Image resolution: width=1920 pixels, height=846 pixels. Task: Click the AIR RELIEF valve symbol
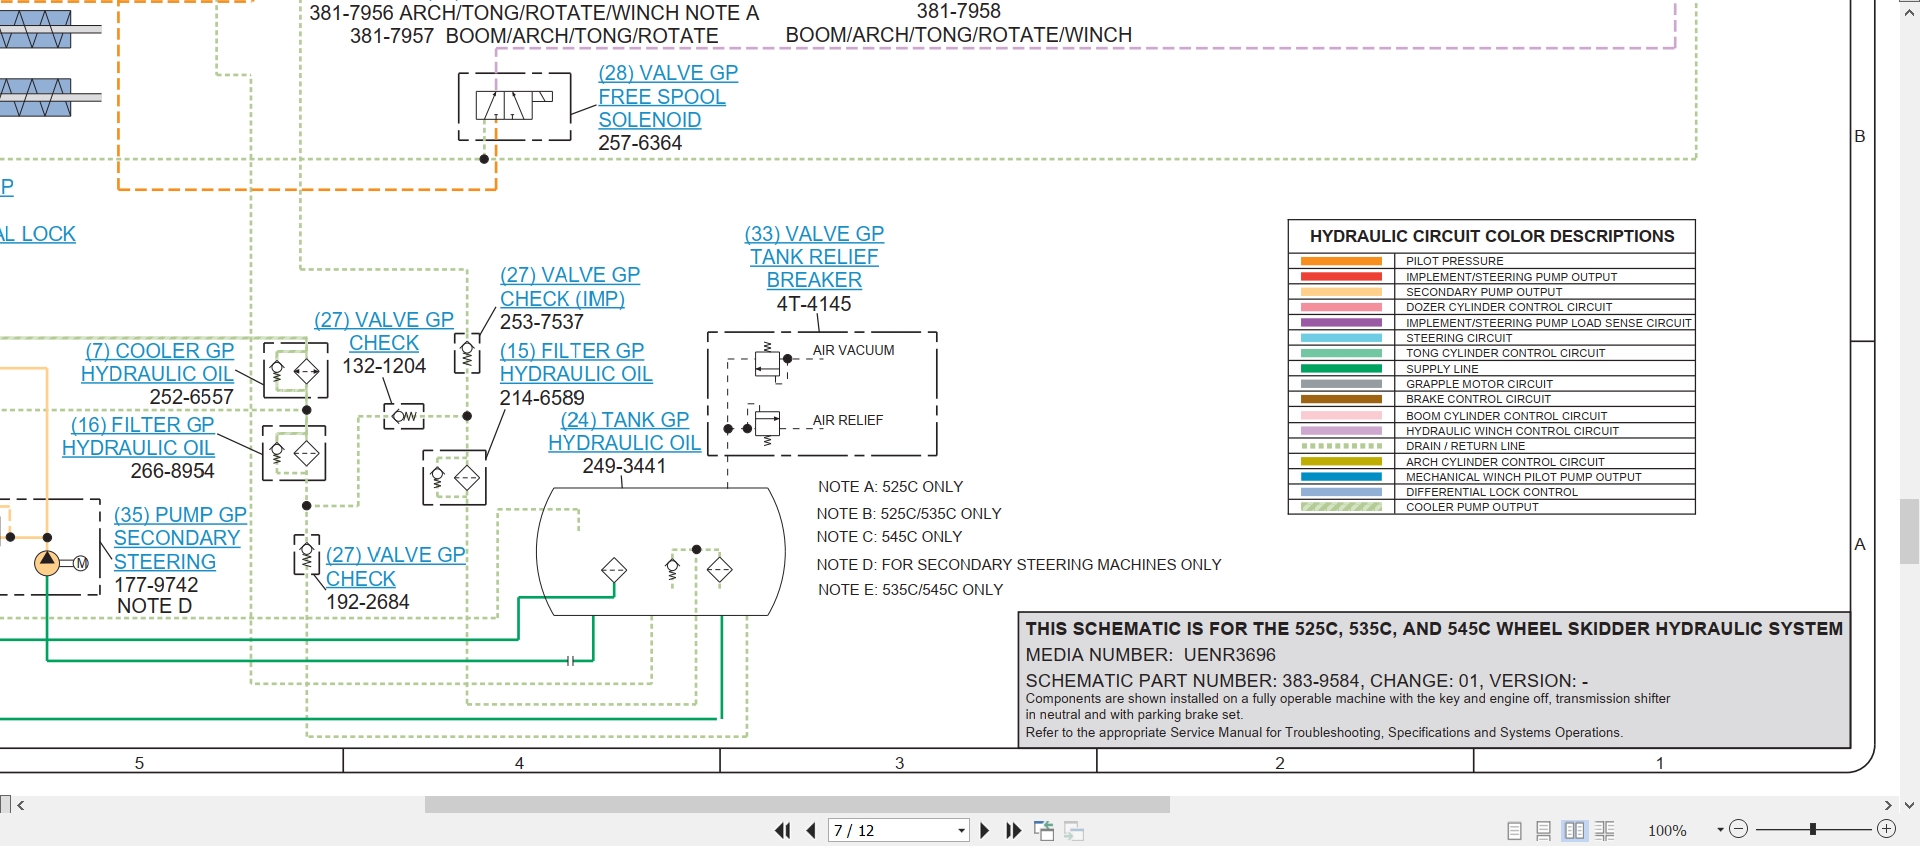768,424
